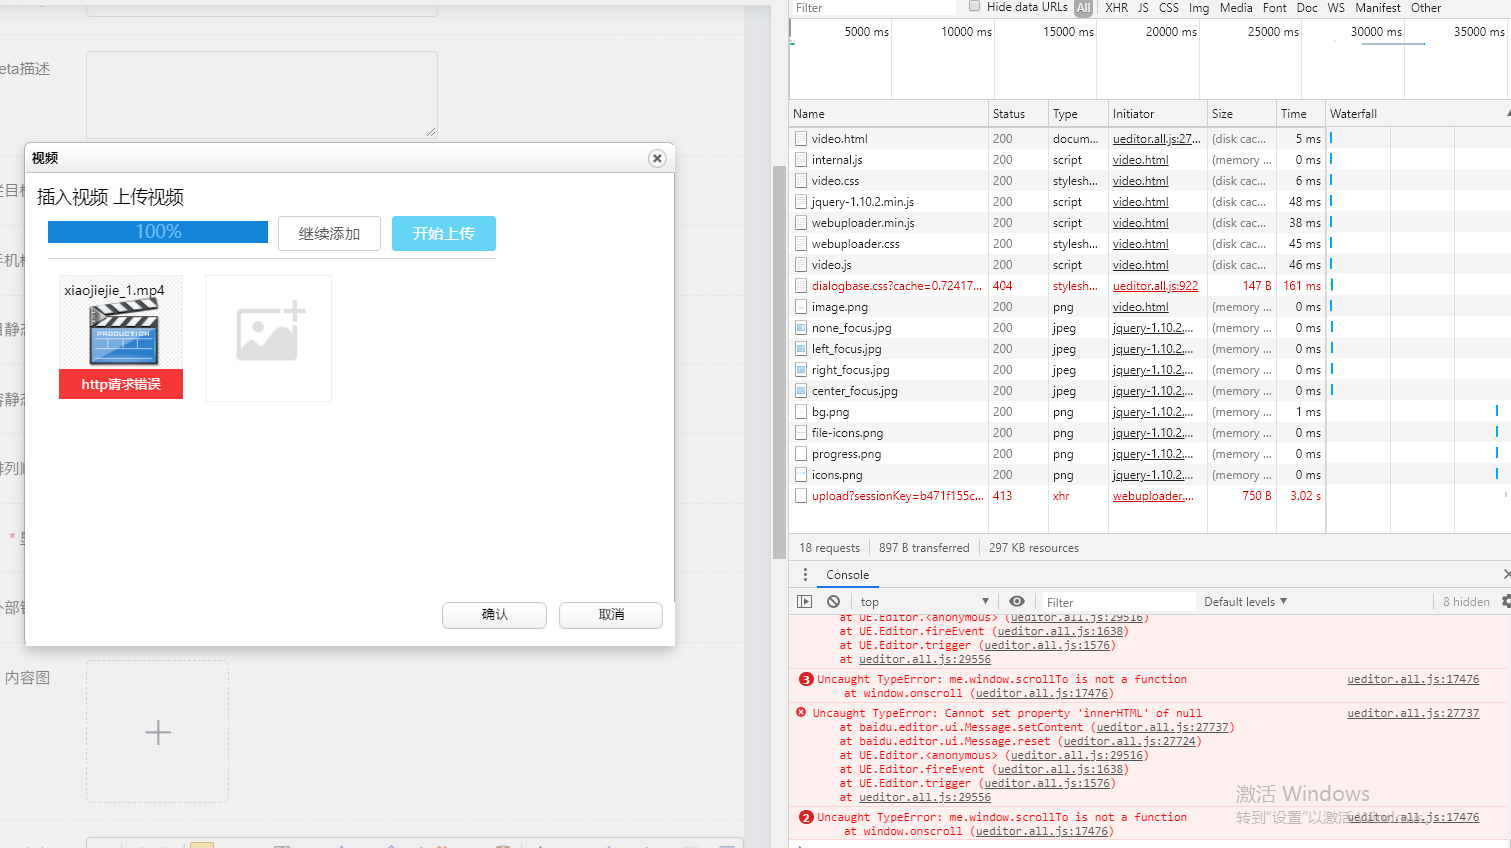Click the red error icon for innerHTML error
The image size is (1511, 848).
point(801,713)
